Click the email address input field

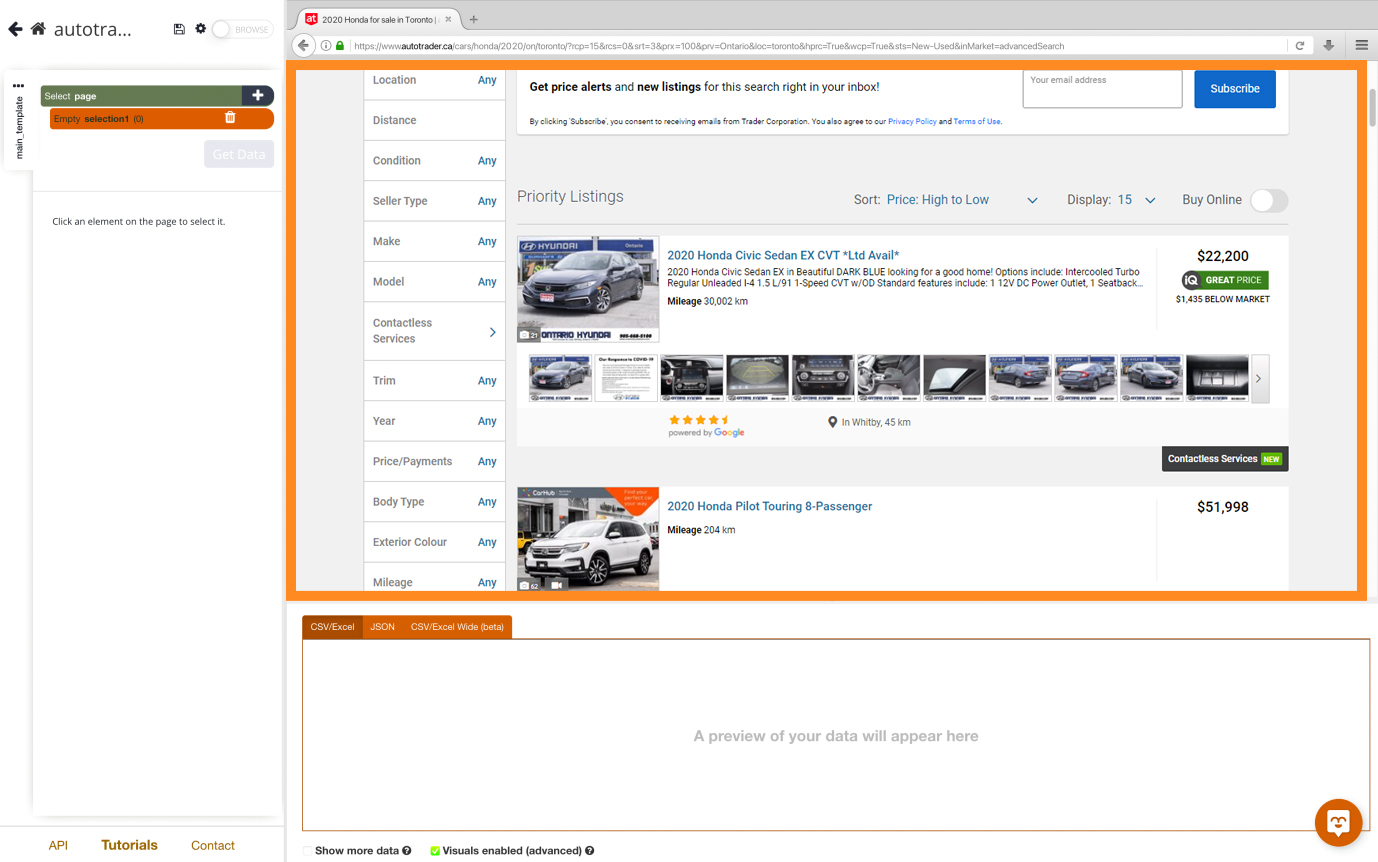1102,88
